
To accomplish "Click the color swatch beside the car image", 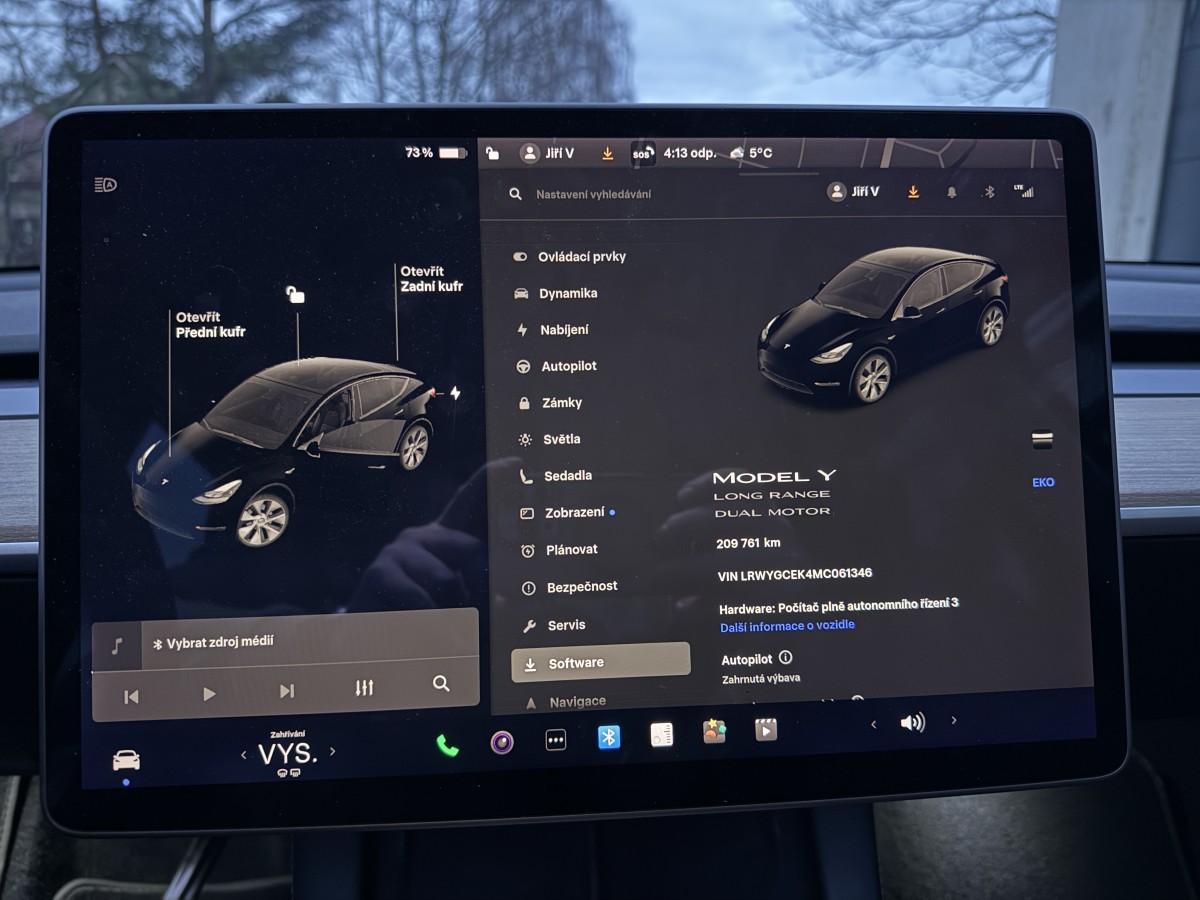I will click(1042, 439).
